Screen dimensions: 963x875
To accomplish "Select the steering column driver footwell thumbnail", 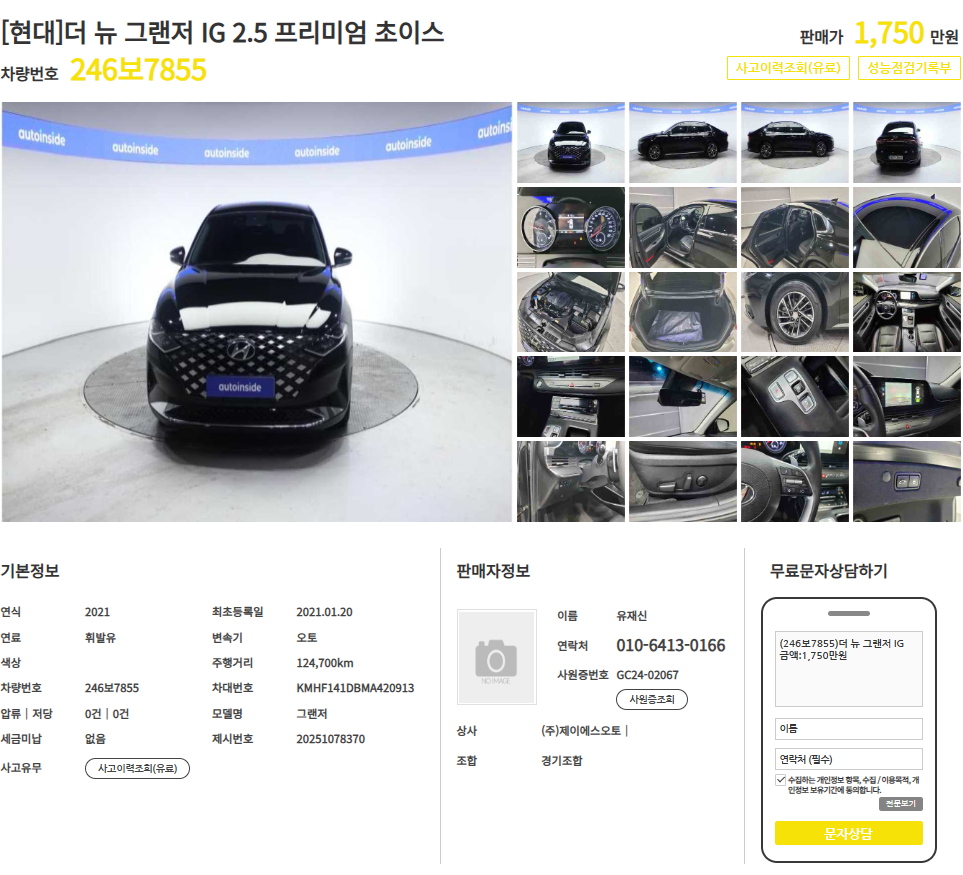I will (571, 481).
